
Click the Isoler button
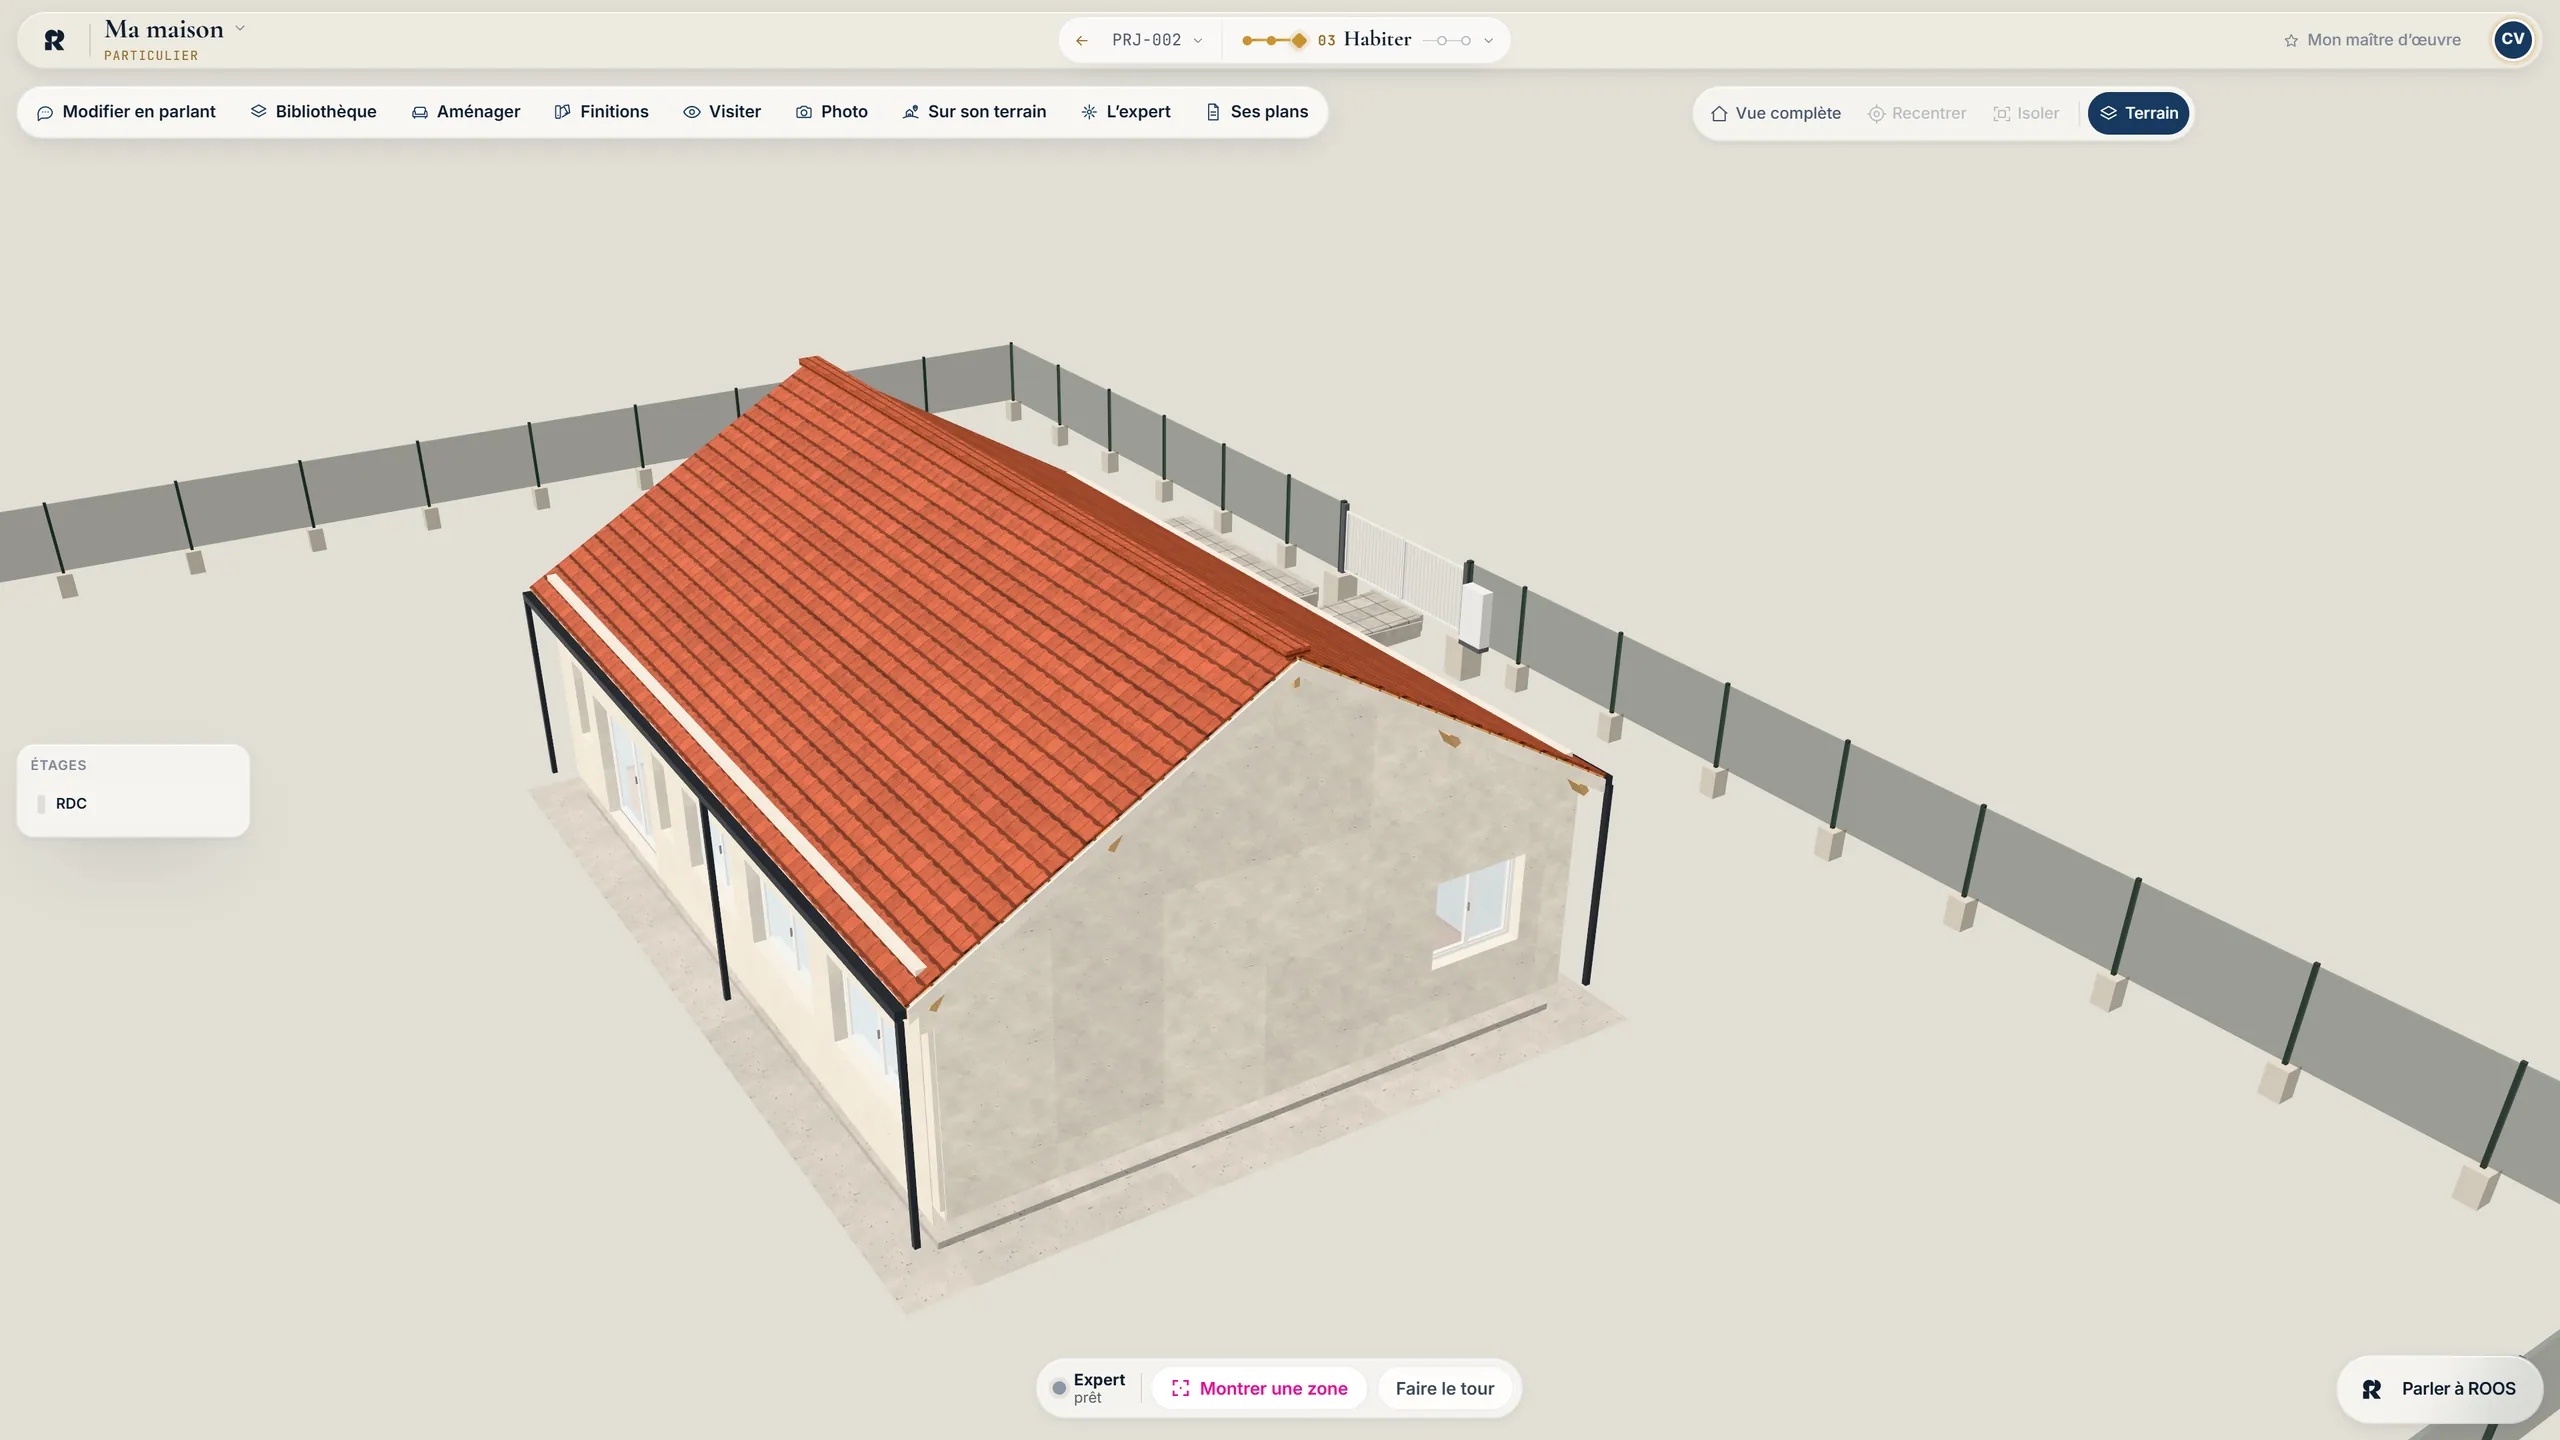point(2026,113)
